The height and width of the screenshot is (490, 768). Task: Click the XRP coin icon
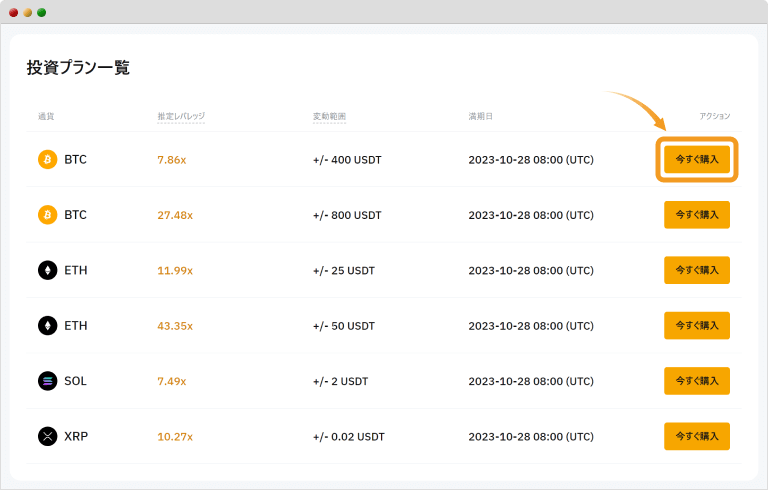(48, 436)
